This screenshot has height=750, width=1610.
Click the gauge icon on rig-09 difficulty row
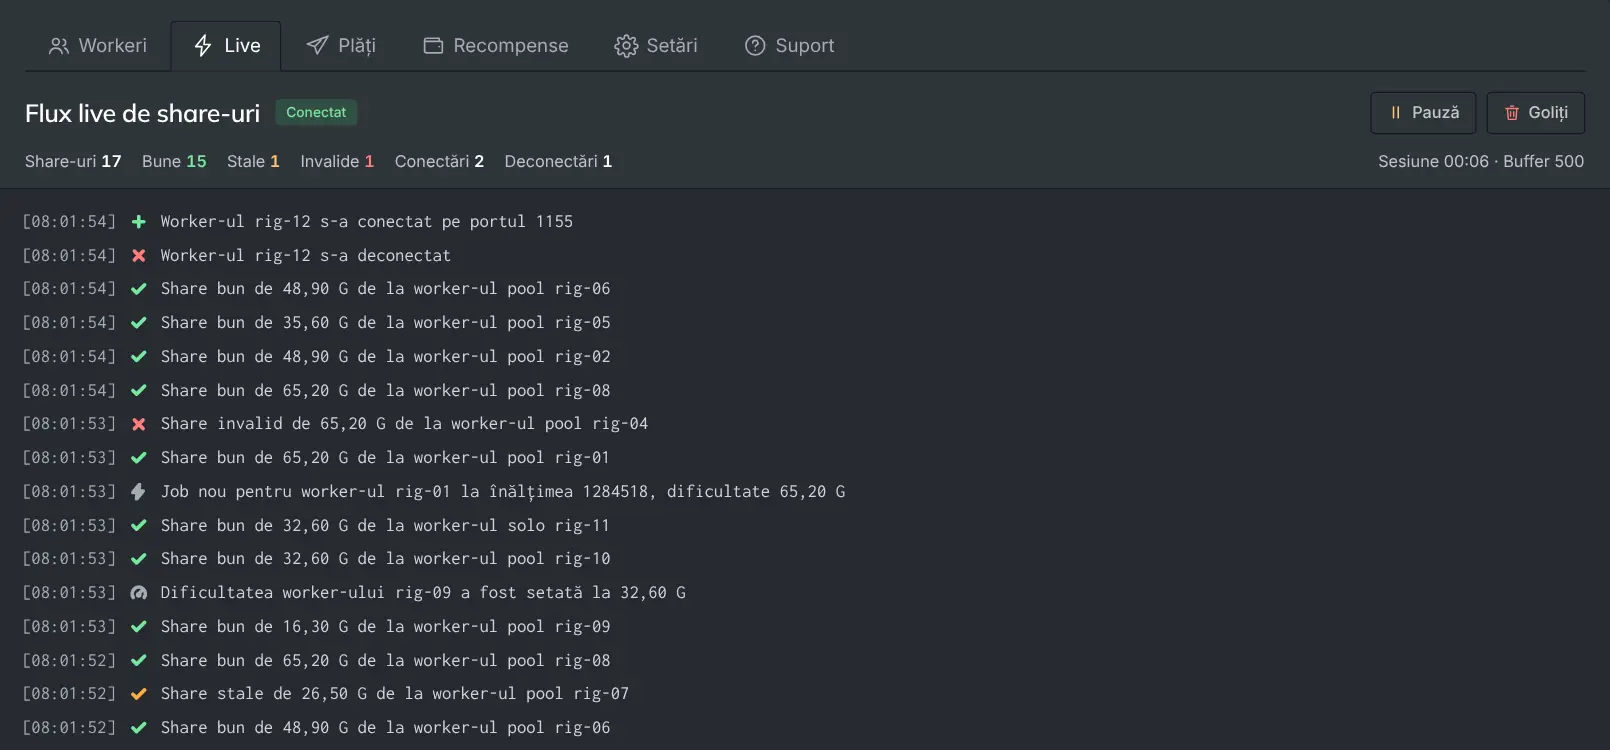[139, 593]
